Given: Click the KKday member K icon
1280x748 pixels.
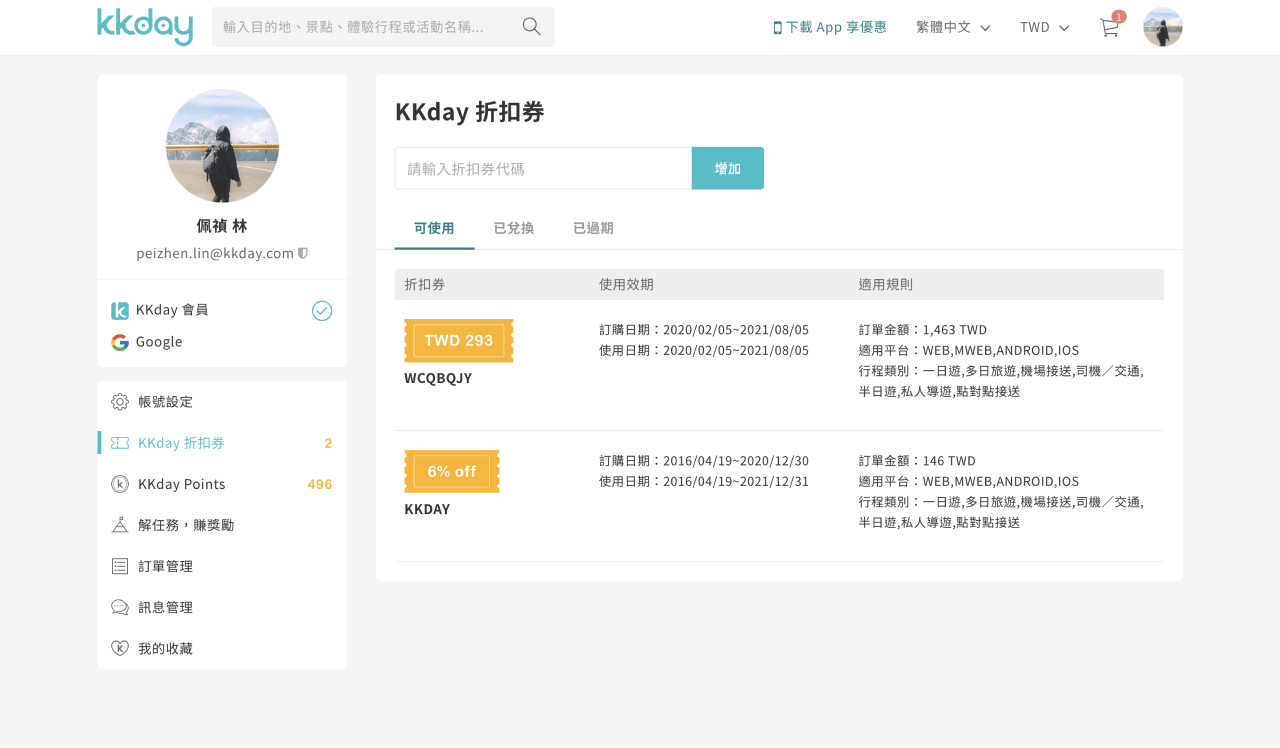Looking at the screenshot, I should [120, 311].
